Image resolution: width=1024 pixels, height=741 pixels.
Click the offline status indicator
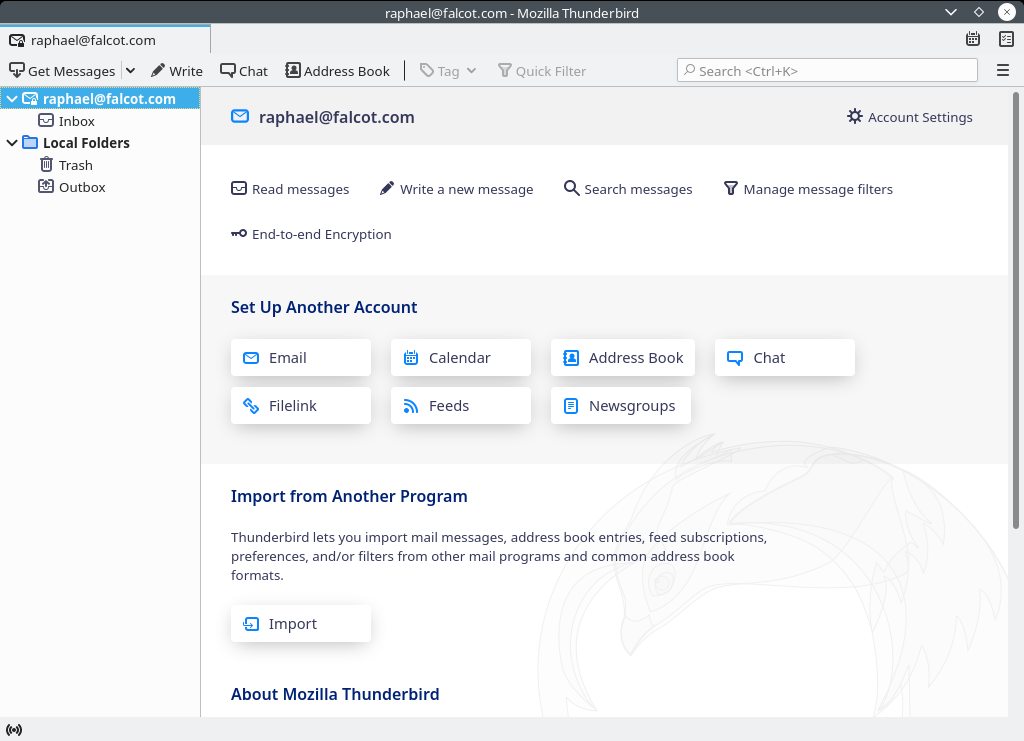pyautogui.click(x=14, y=729)
